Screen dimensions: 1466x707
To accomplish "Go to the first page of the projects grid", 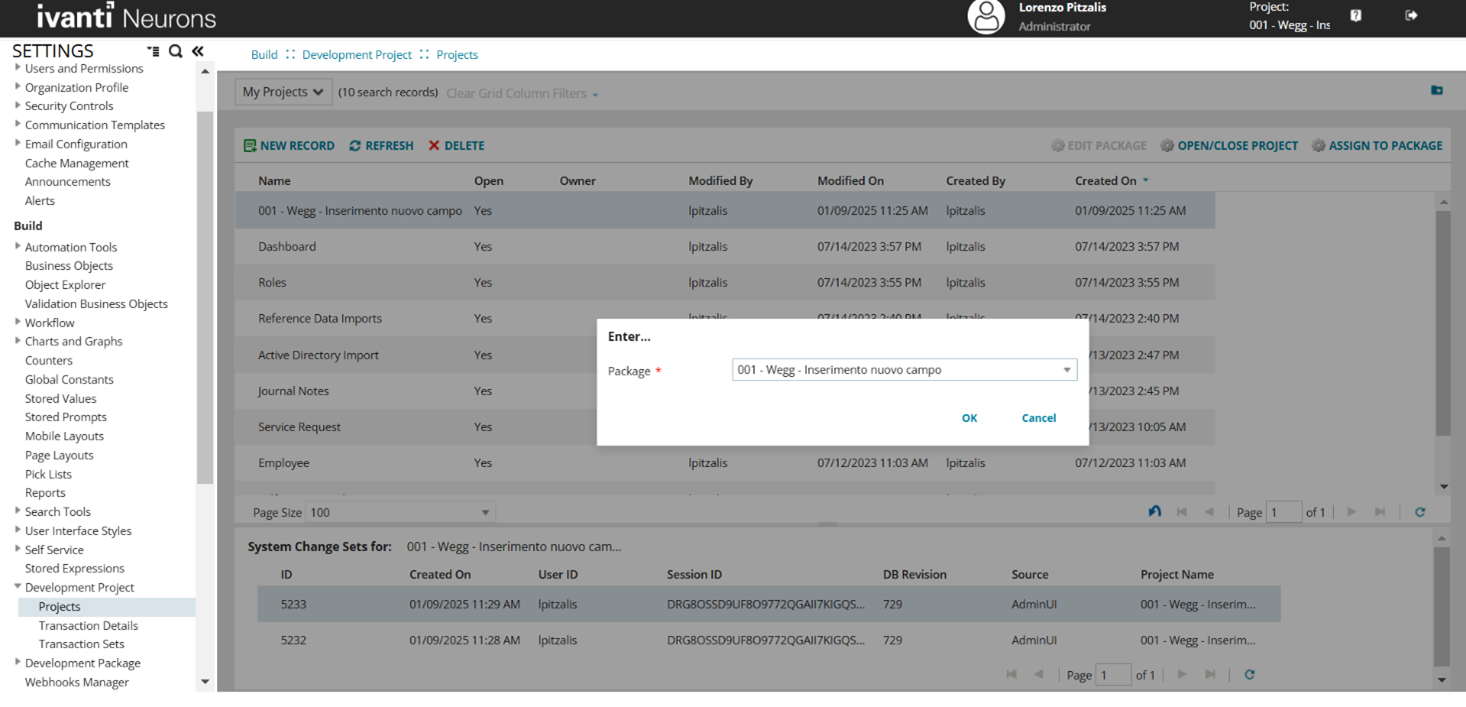I will 1182,512.
